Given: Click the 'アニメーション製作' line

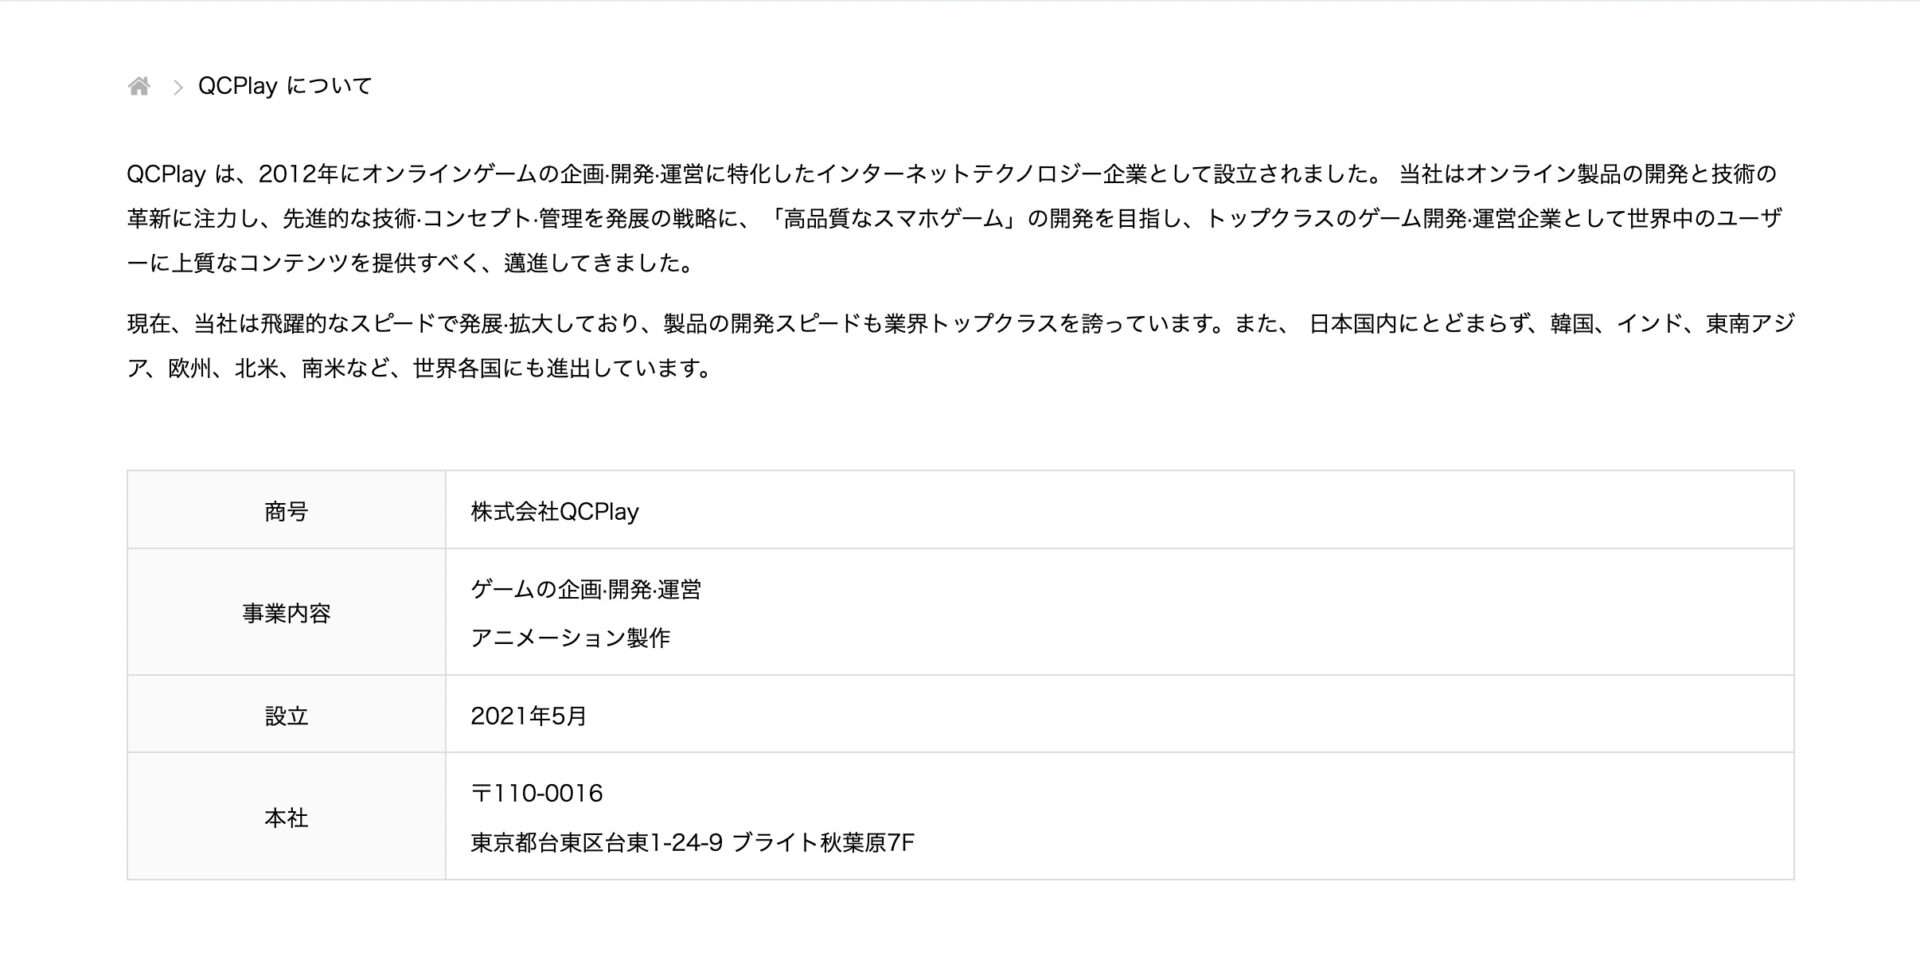Looking at the screenshot, I should pos(570,637).
